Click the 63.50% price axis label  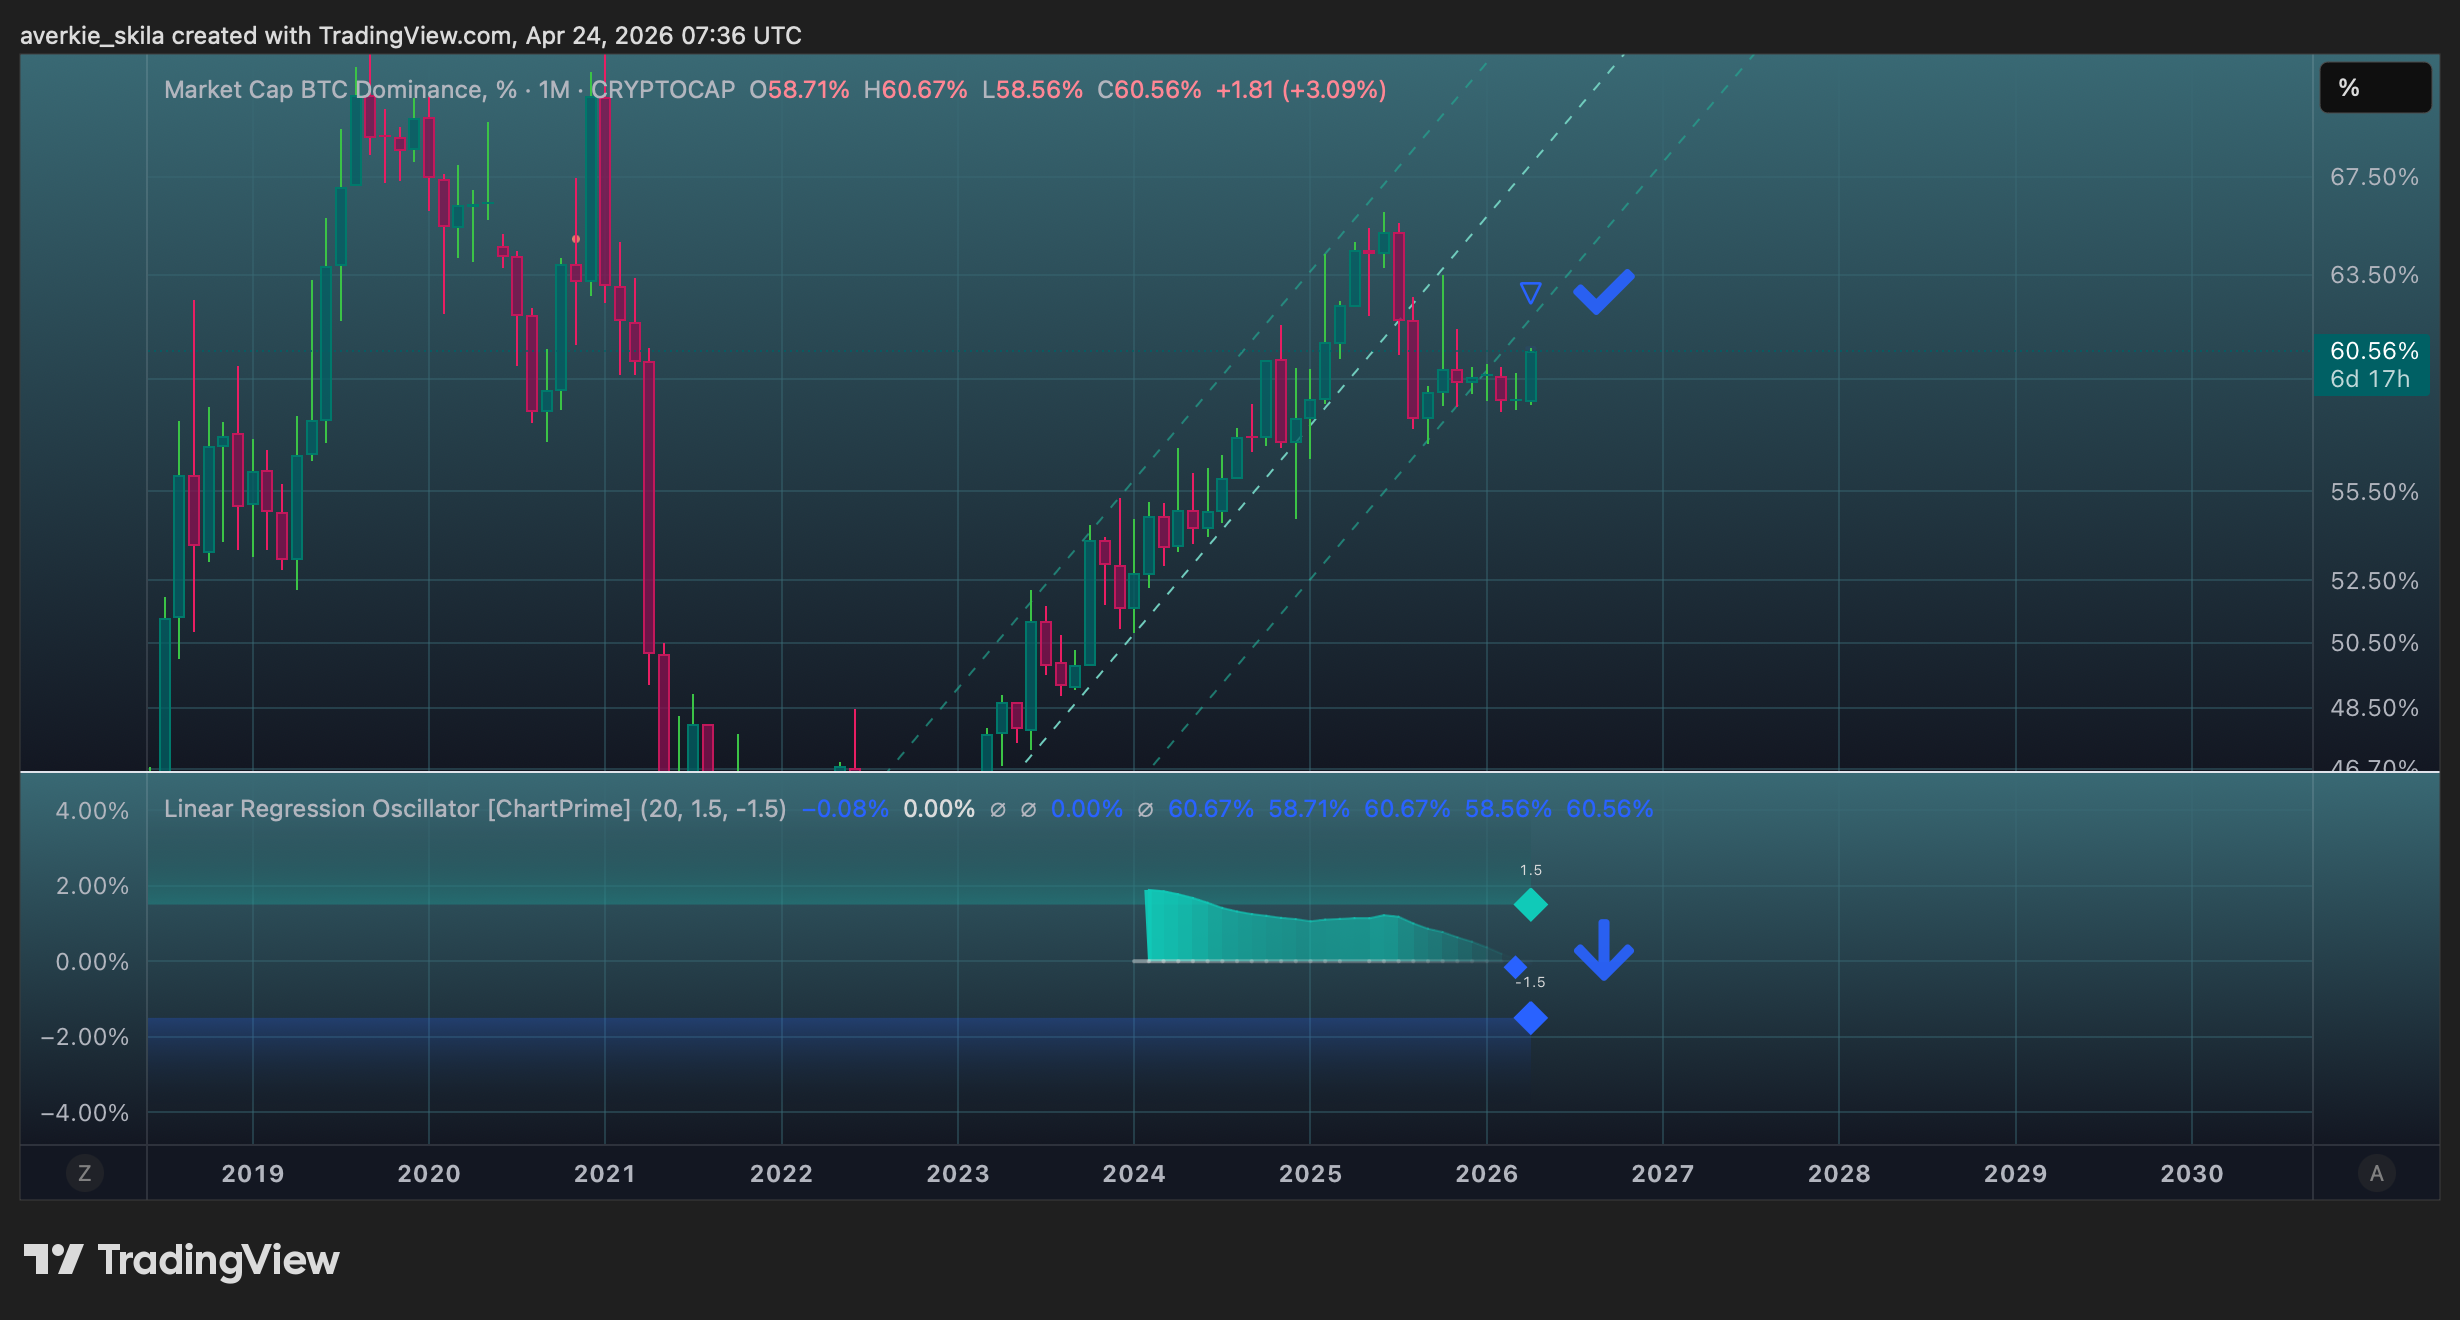point(2374,275)
